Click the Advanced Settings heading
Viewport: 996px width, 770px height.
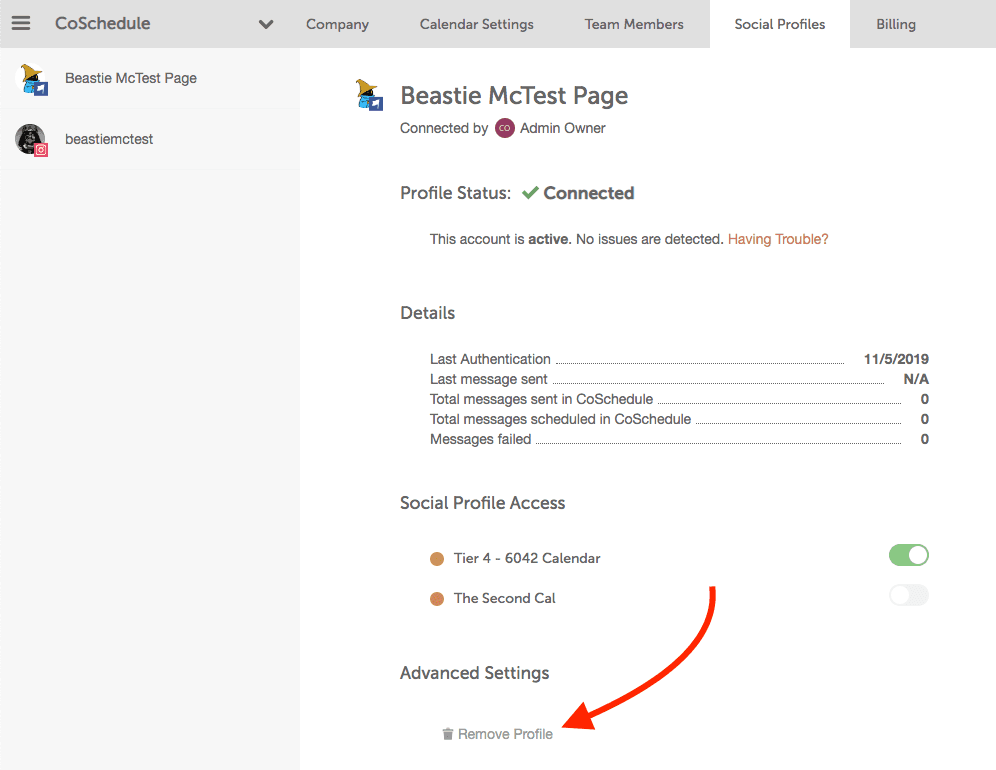pos(474,673)
